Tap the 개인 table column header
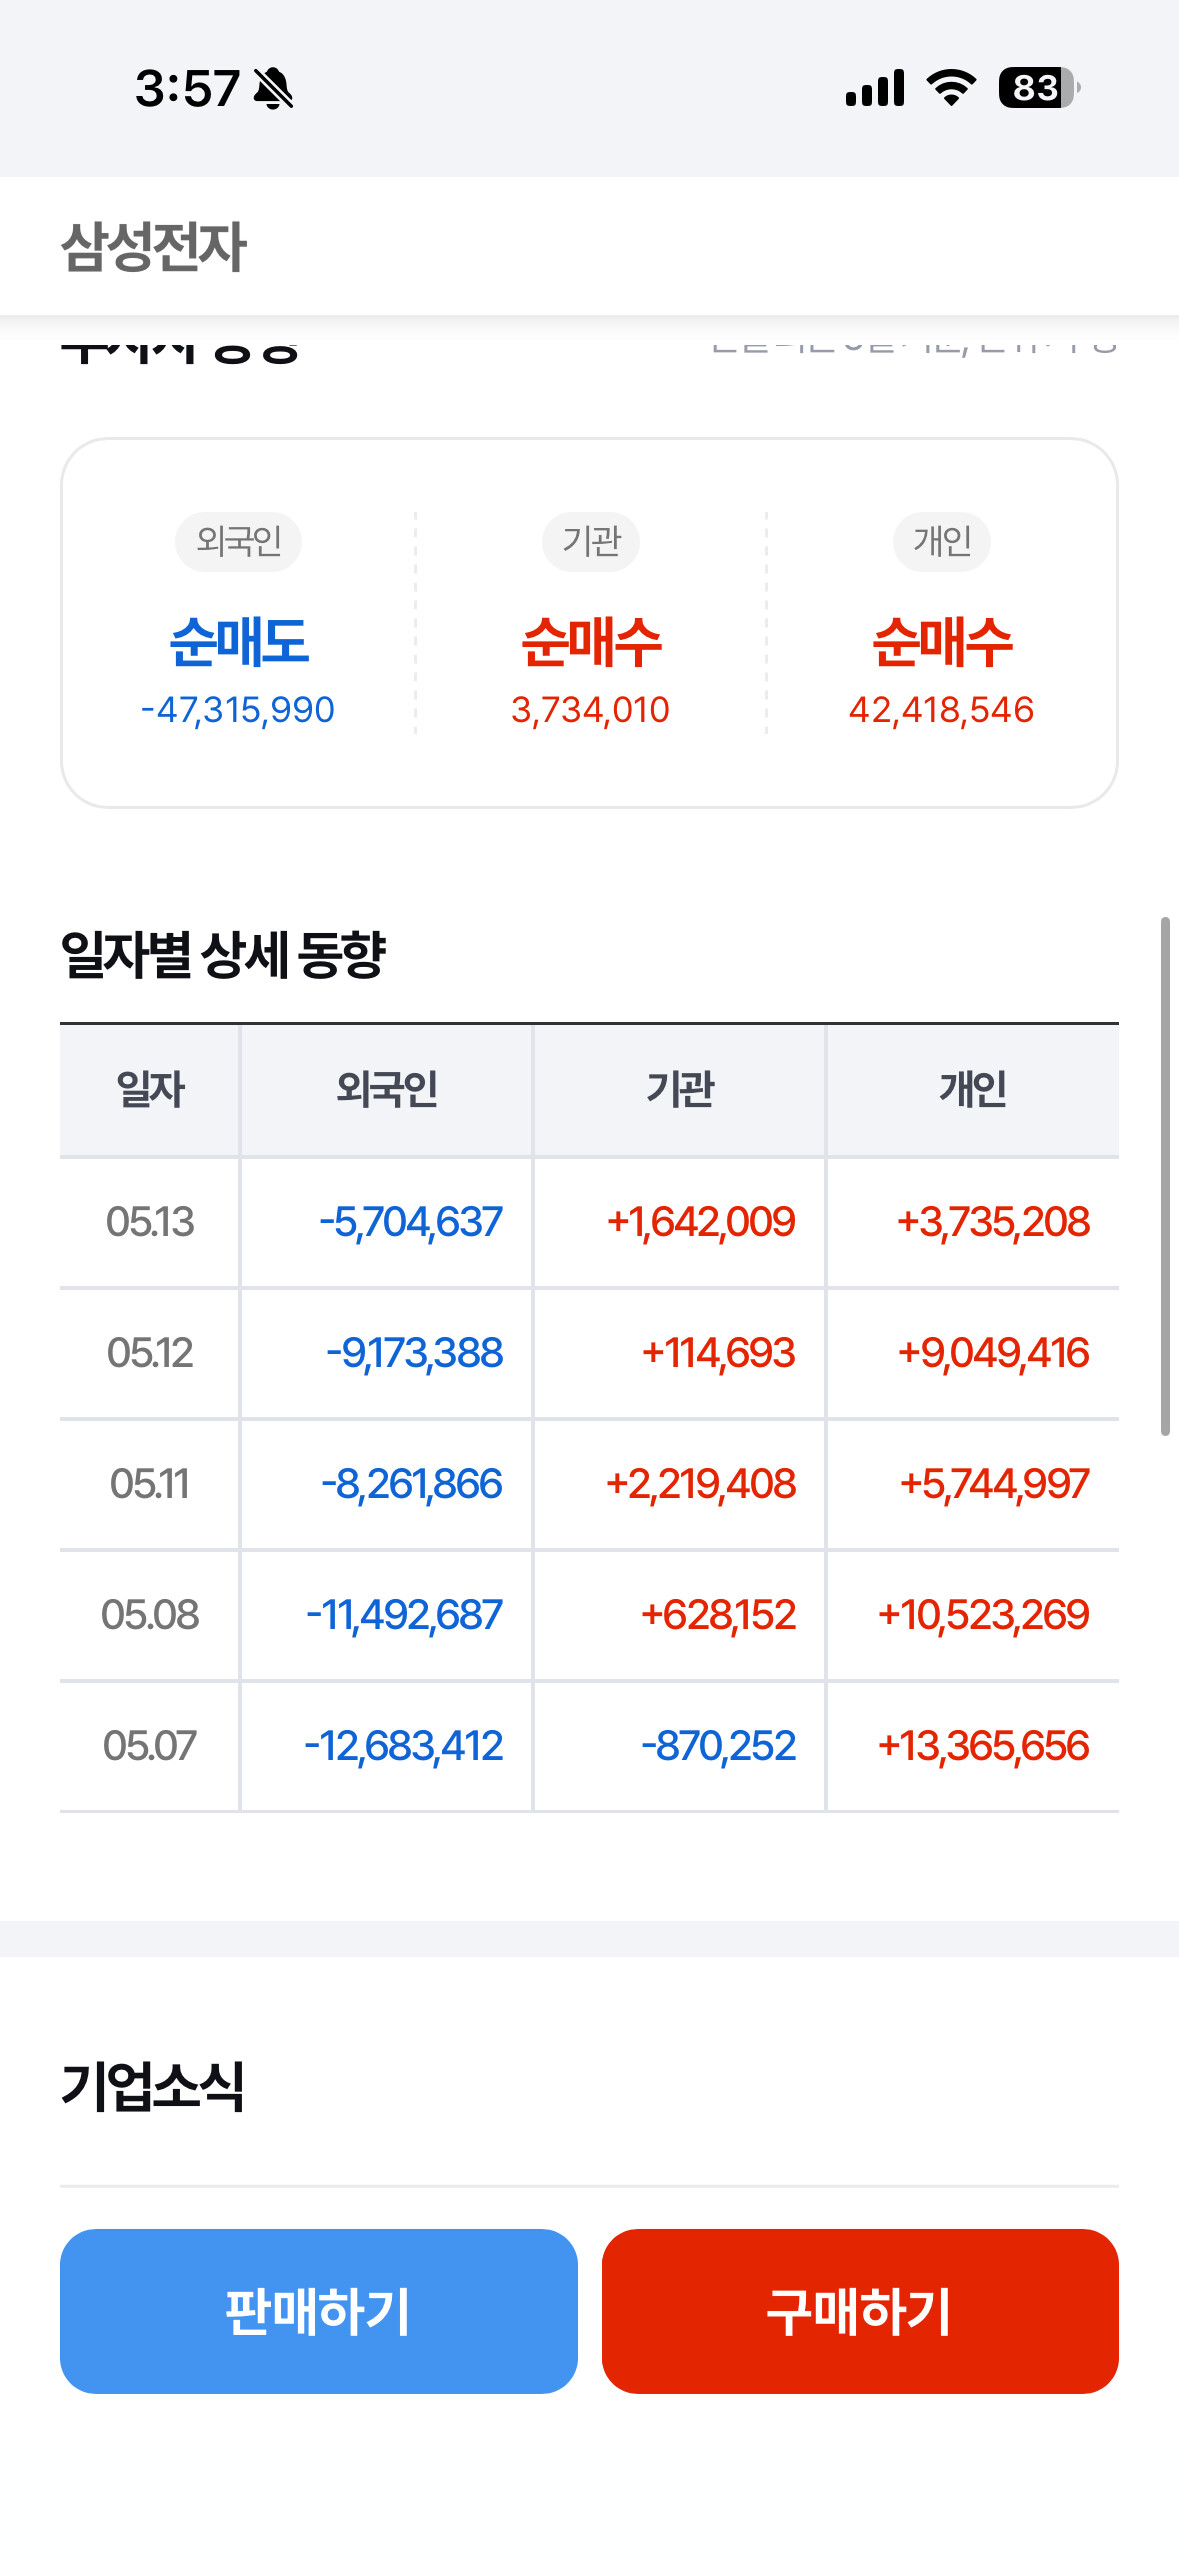 [973, 1089]
